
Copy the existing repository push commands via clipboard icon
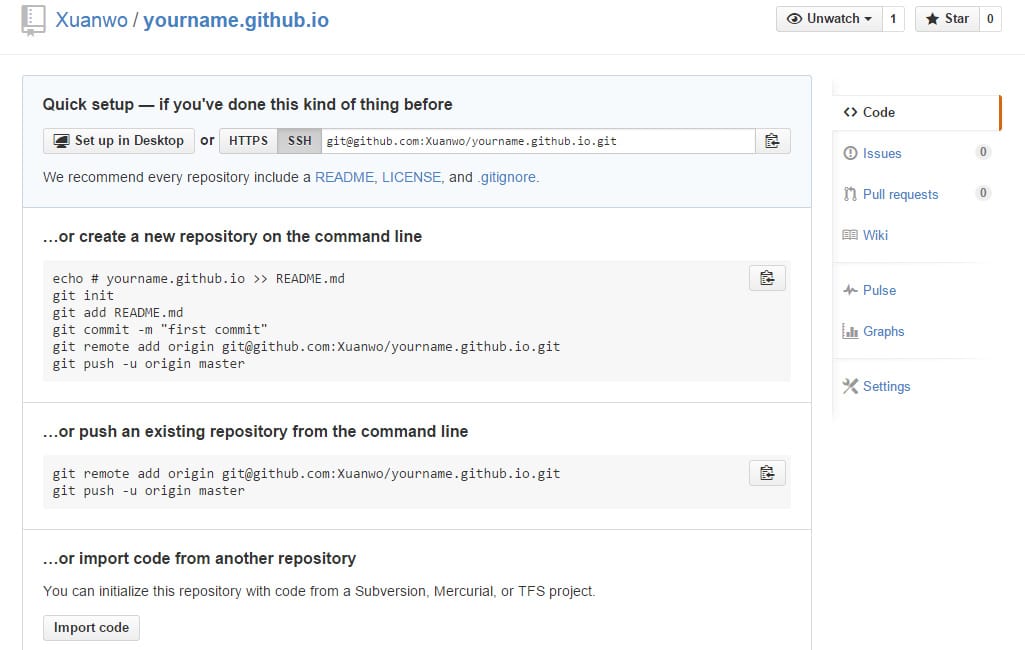pyautogui.click(x=767, y=473)
